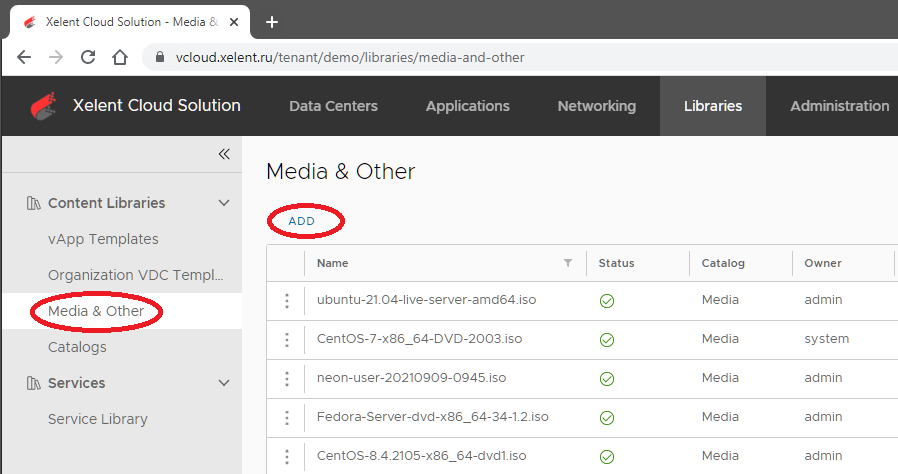Sort by the Owner column header

coord(823,263)
